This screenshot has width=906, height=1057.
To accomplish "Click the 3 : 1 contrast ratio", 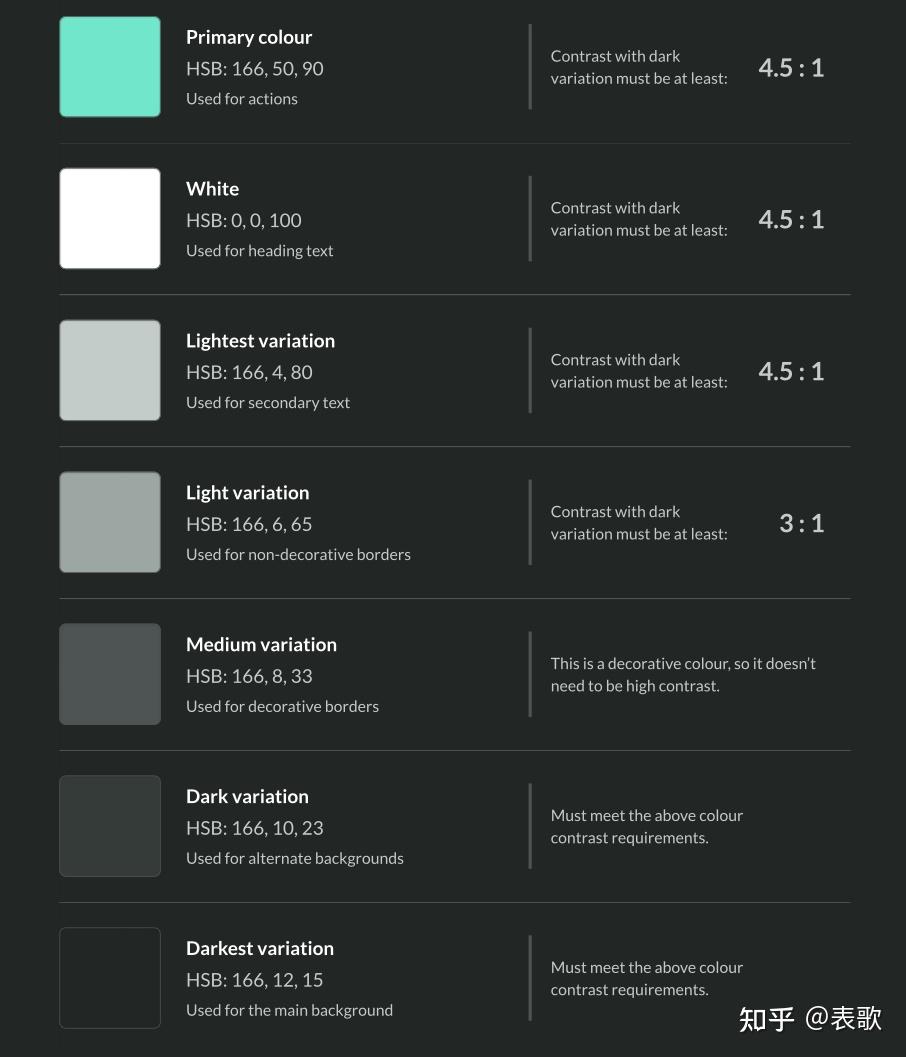I will 802,523.
